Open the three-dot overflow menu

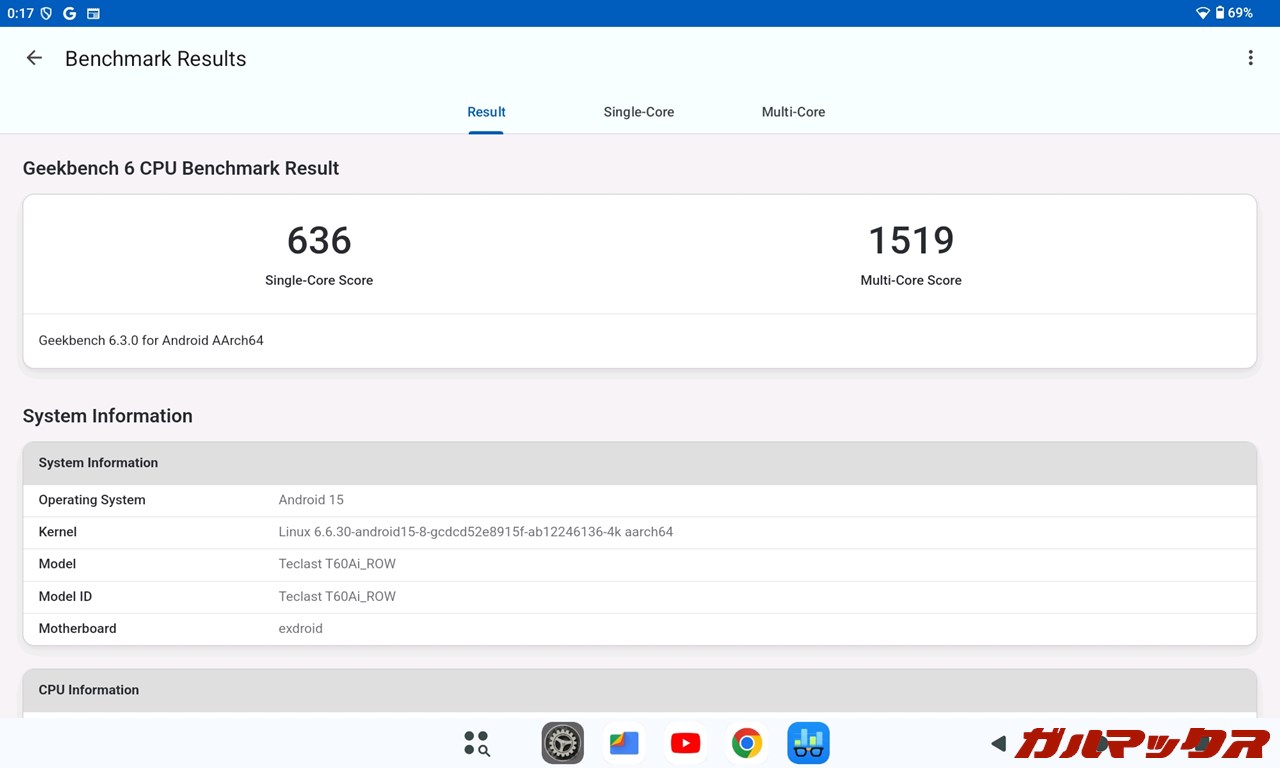[1250, 57]
